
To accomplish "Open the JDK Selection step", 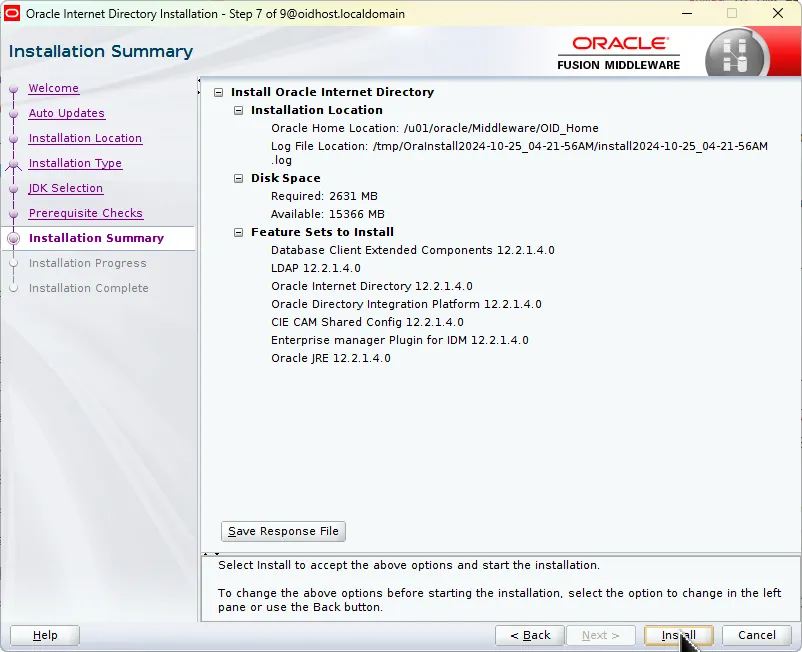I will 65,188.
